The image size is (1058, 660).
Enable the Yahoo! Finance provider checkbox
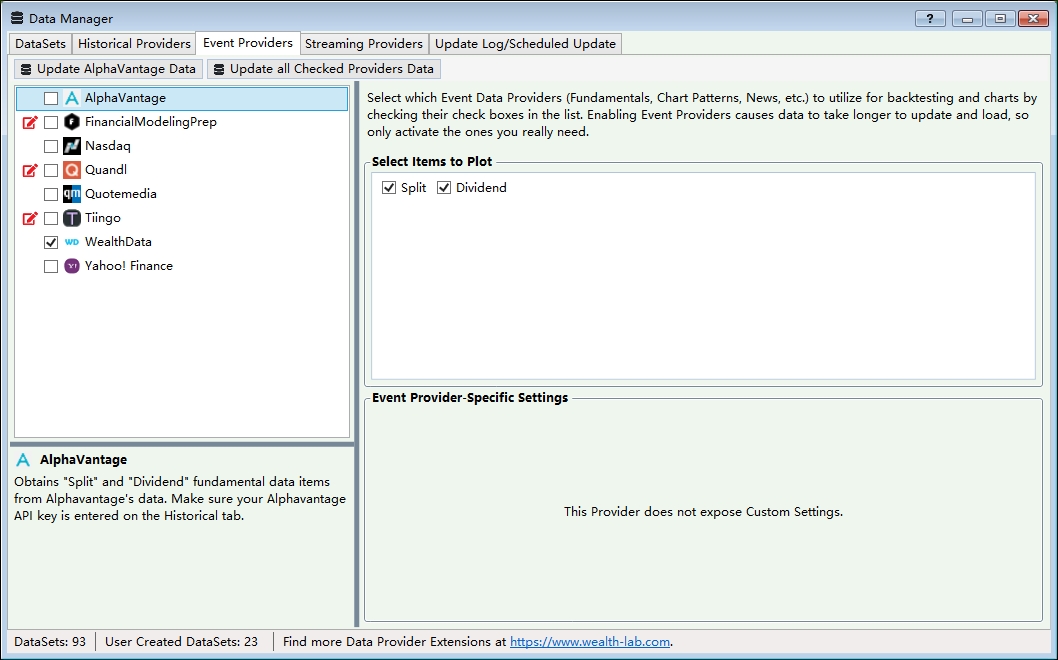point(51,267)
